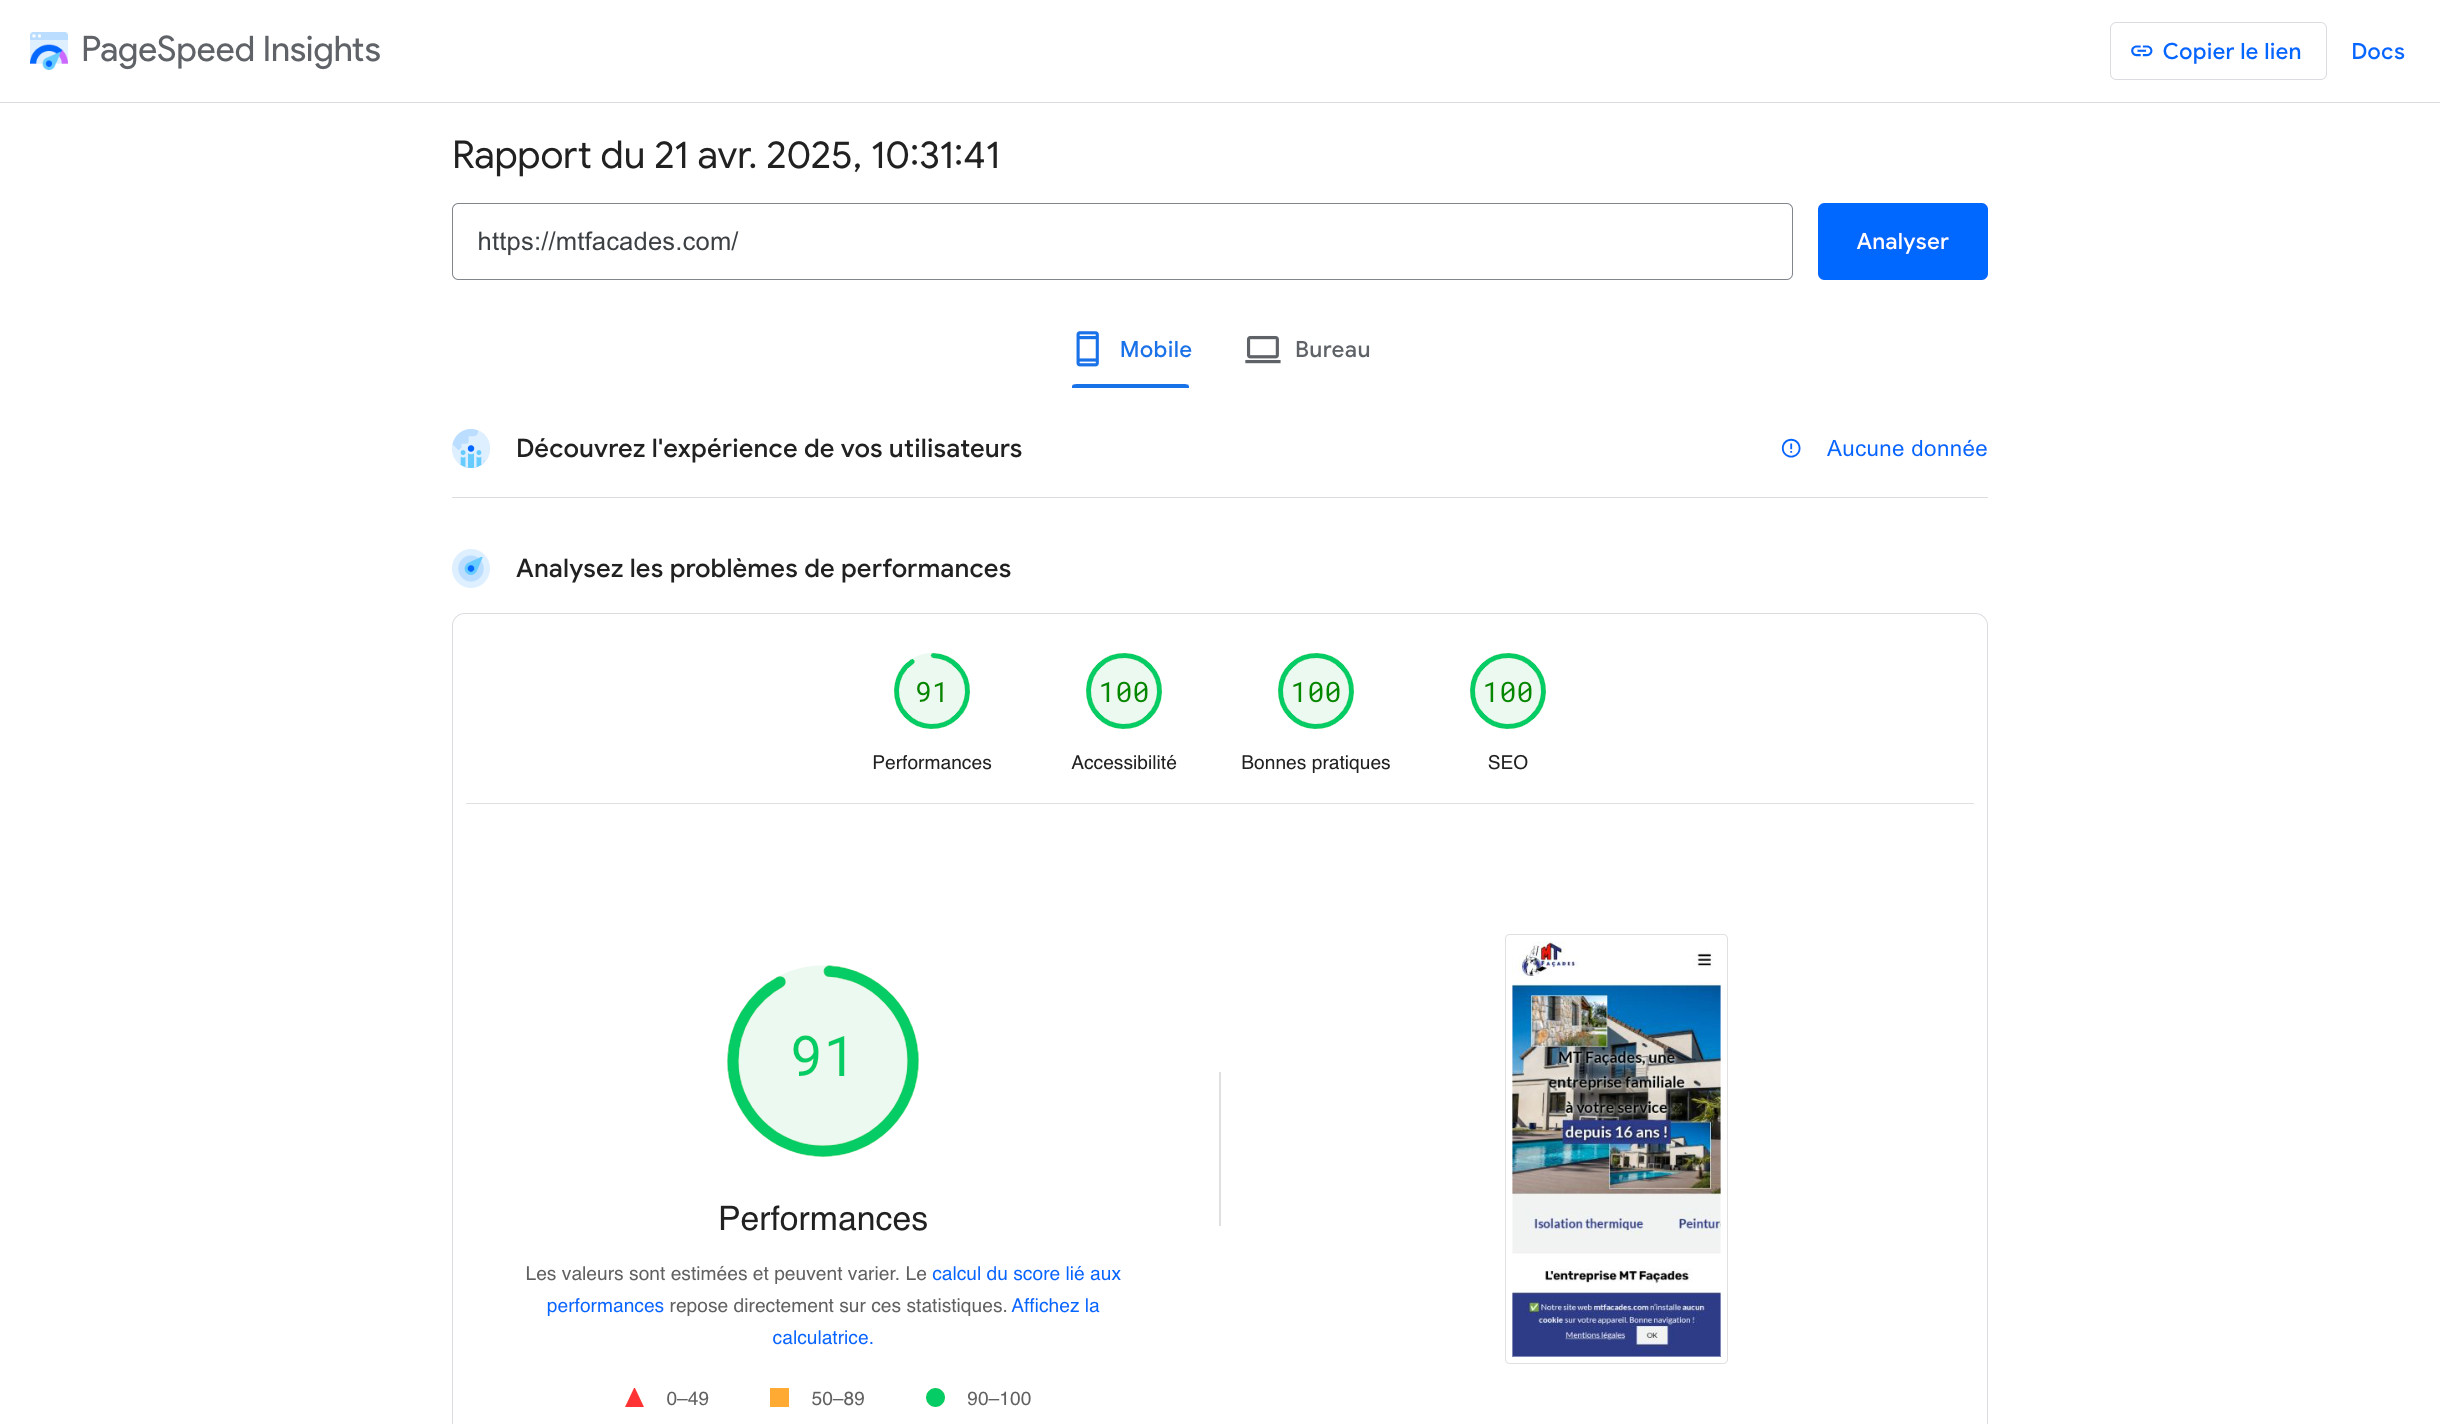The height and width of the screenshot is (1424, 2440).
Task: Click the red triangle legend marker for 0–49
Action: point(635,1397)
